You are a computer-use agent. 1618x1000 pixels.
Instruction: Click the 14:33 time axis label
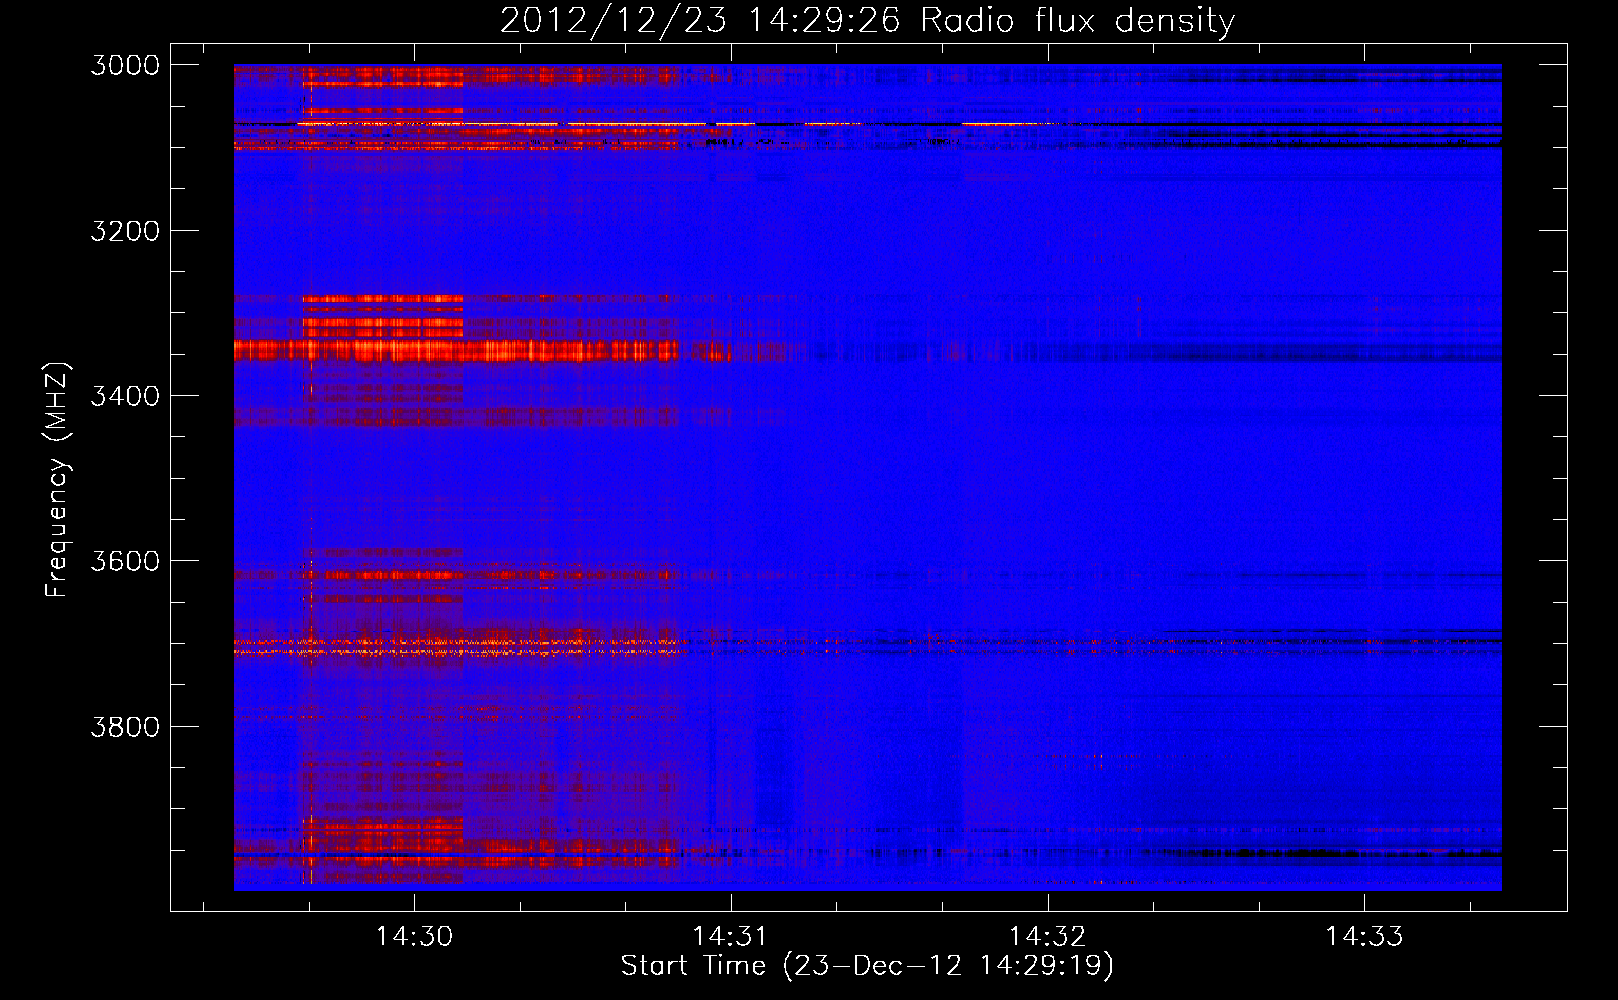tap(1364, 936)
